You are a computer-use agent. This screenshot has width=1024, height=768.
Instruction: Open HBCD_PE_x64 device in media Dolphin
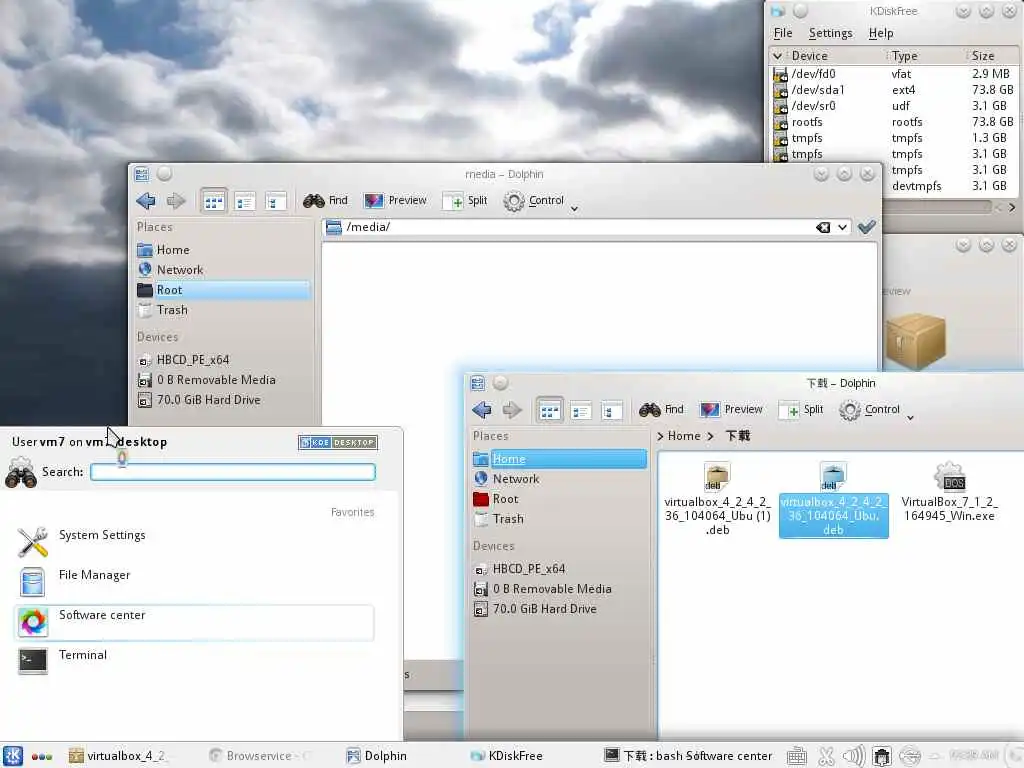223,360
